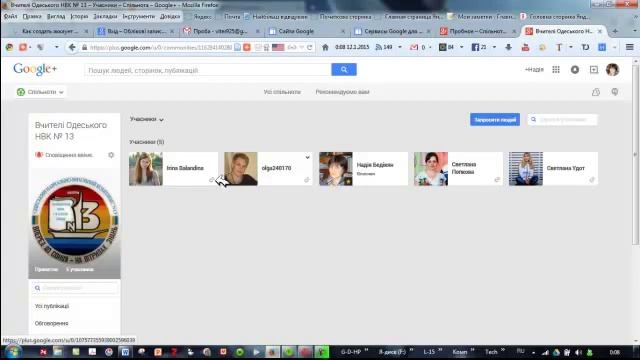Click the Facebook toolbar icon

[x=475, y=47]
